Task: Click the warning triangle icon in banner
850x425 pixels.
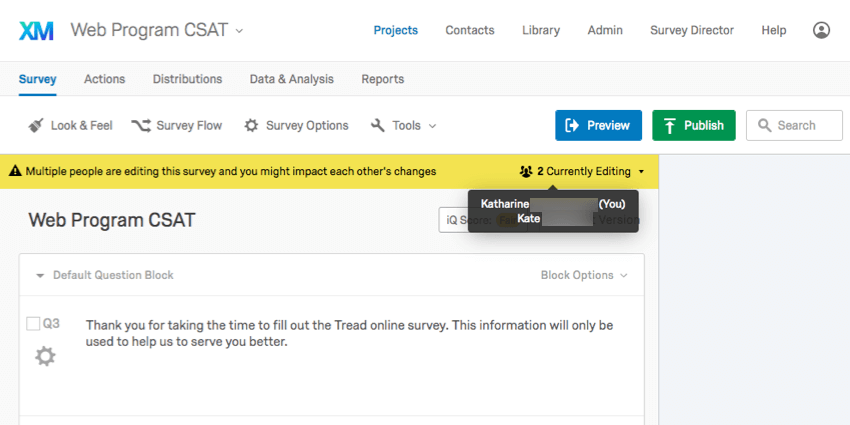Action: tap(16, 172)
